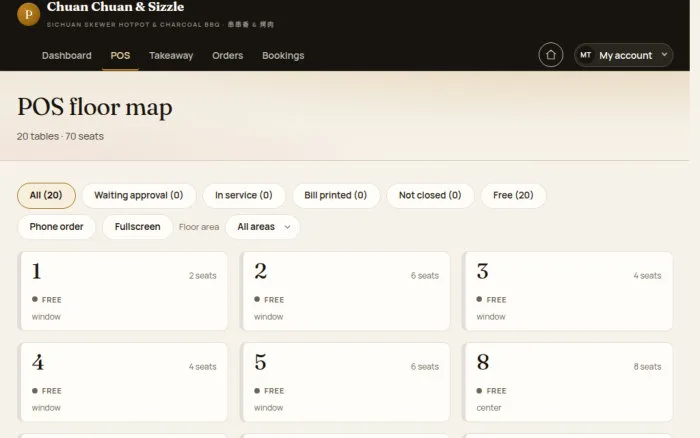Enter Fullscreen floor map mode
Screen dimensions: 700x438
click(137, 227)
